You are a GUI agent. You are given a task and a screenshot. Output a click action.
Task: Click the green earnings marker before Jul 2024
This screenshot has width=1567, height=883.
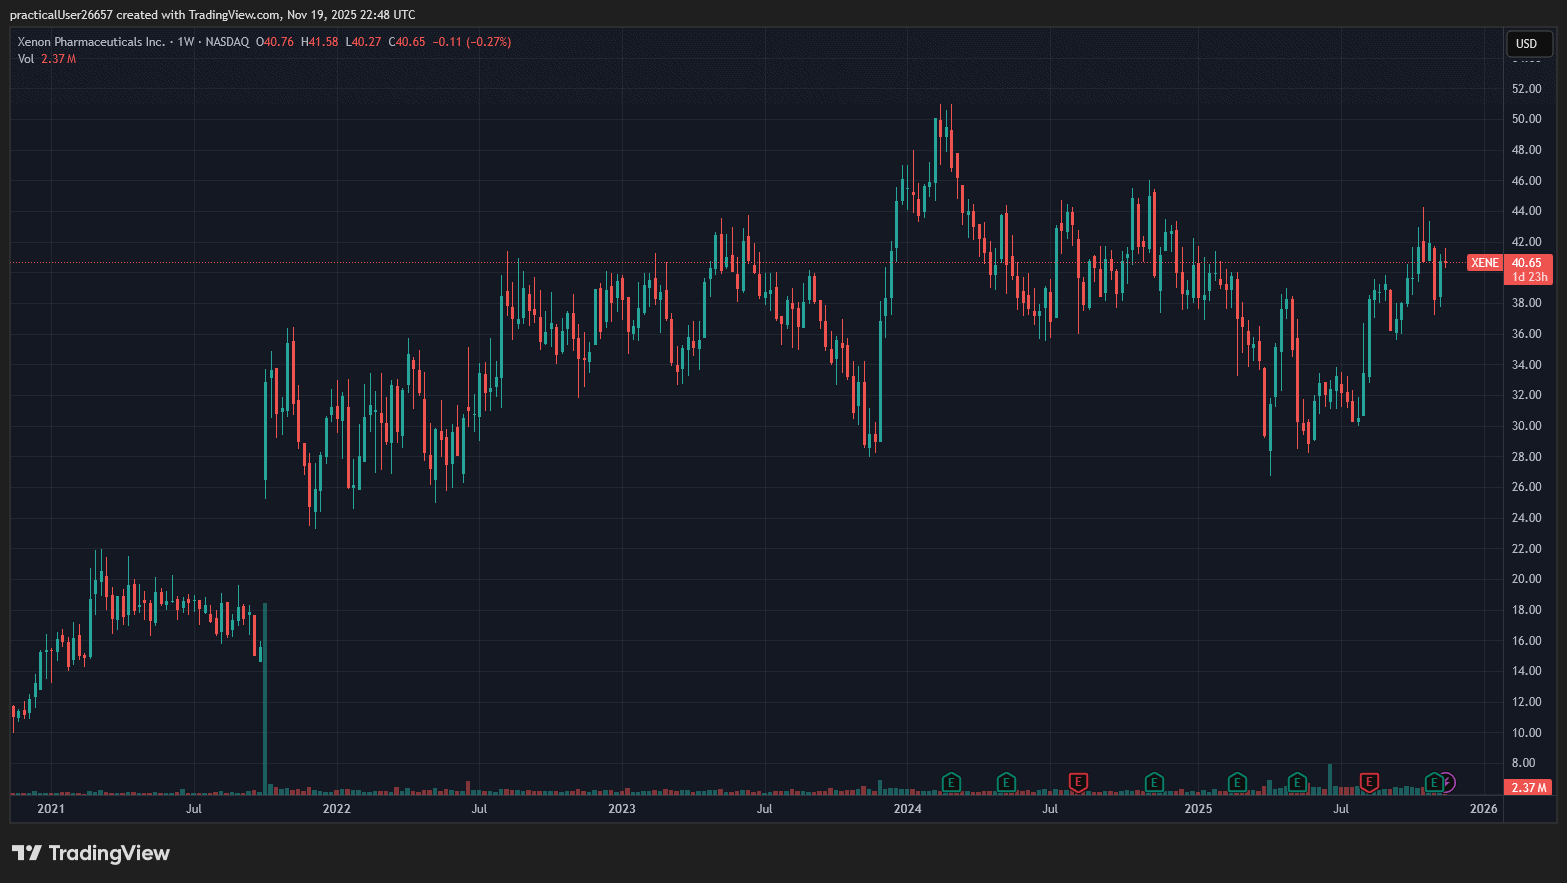(x=1006, y=782)
